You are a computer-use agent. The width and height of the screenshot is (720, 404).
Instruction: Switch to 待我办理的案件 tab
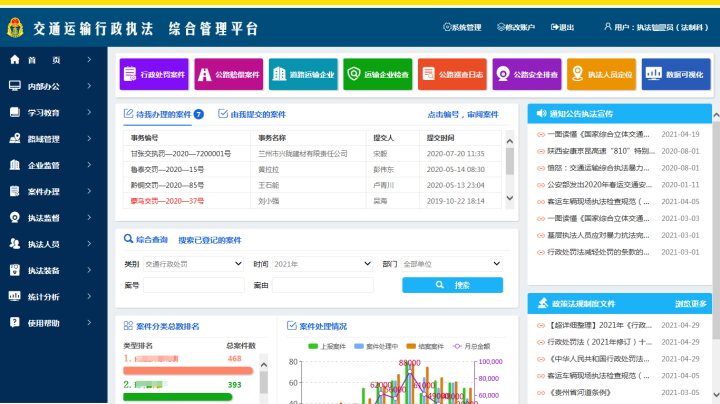163,114
